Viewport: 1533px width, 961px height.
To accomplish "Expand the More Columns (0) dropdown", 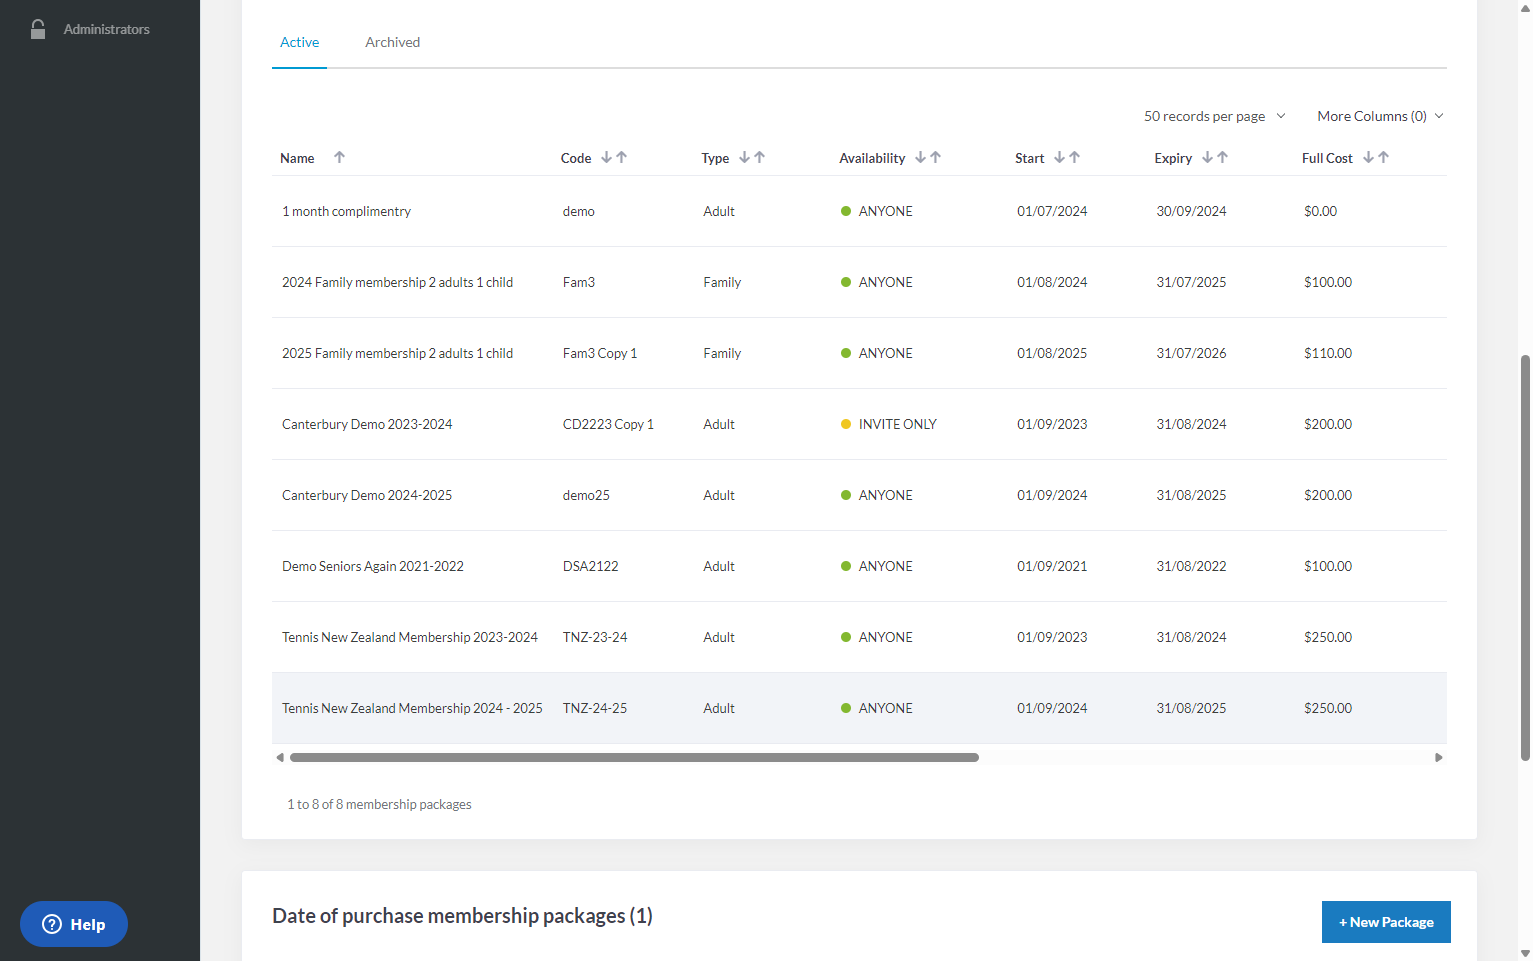I will (x=1380, y=116).
